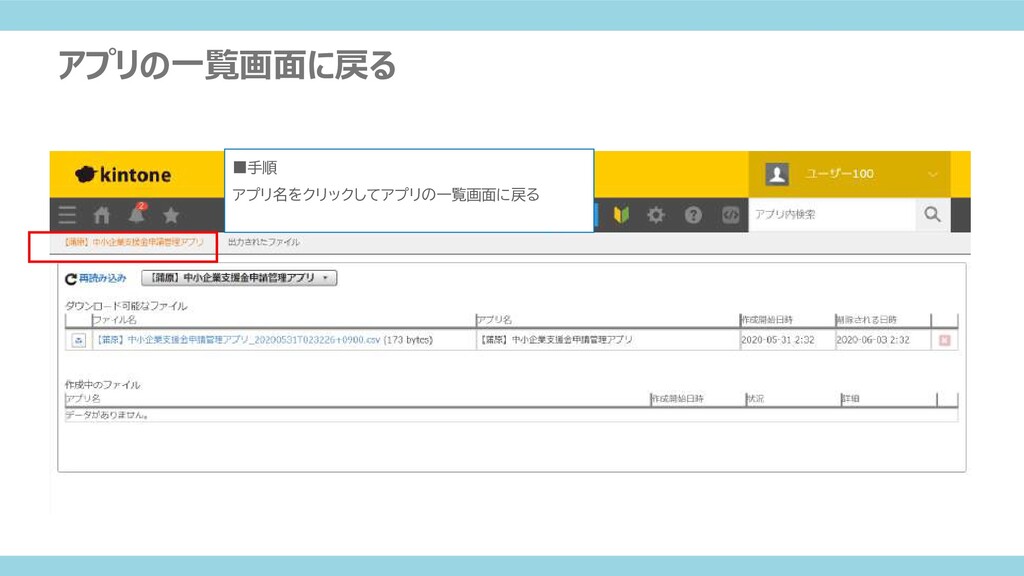1024x576 pixels.
Task: Click the file download icon in CSV row
Action: pyautogui.click(x=78, y=340)
